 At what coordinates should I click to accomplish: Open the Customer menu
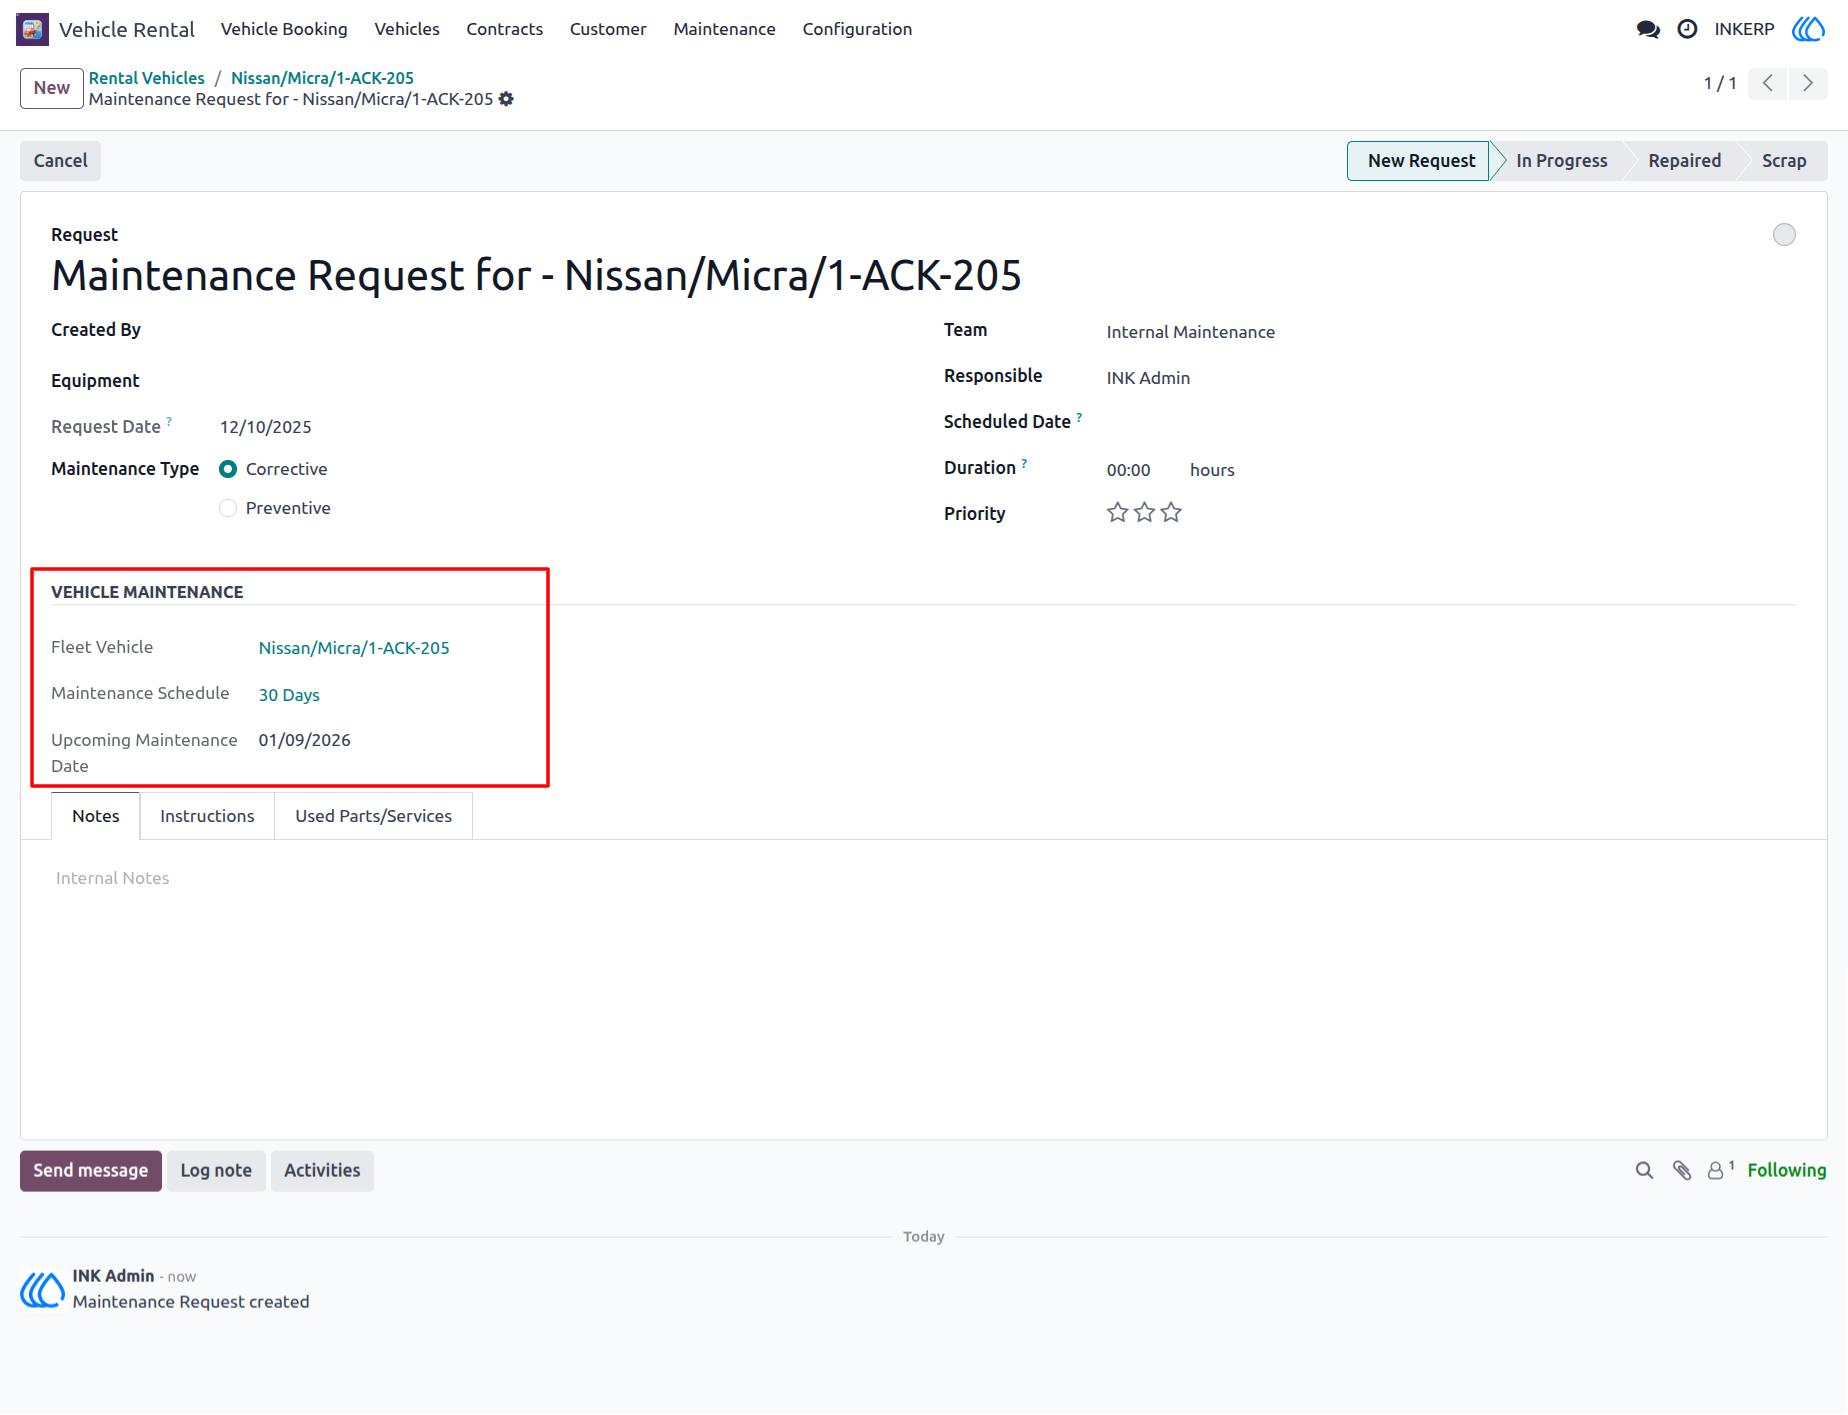tap(608, 29)
